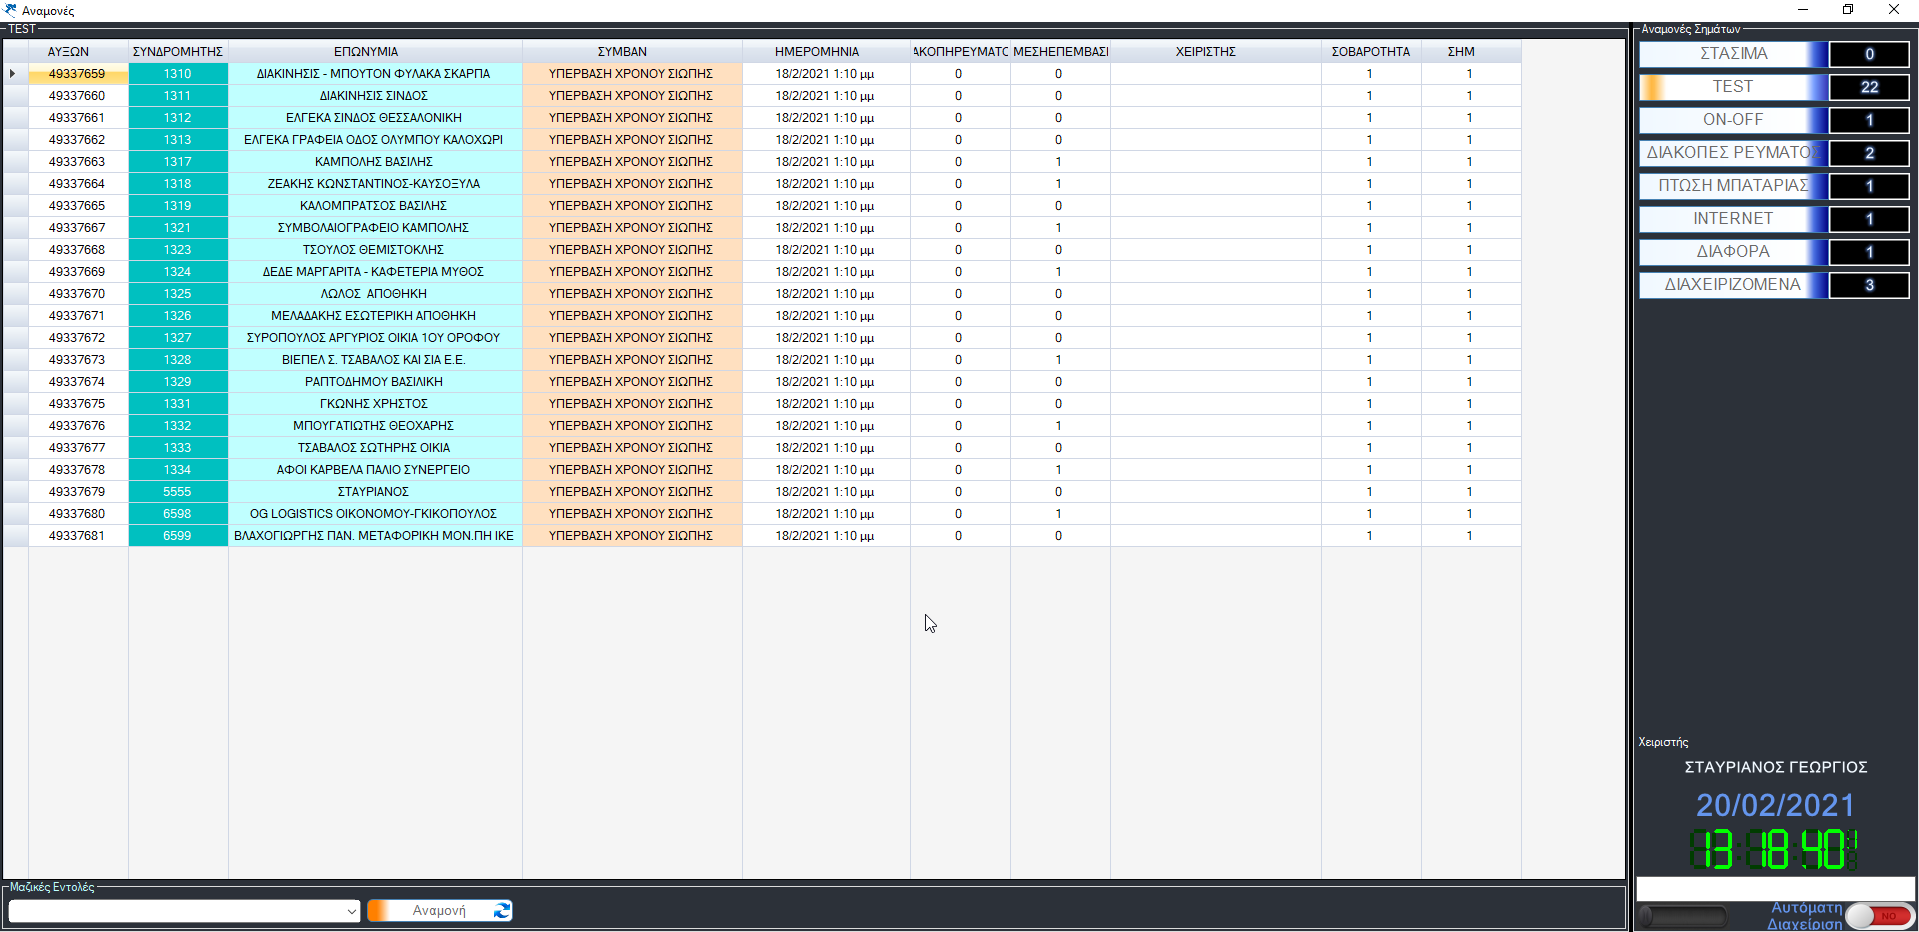This screenshot has width=1919, height=932.
Task: Click the app icon in the title bar
Action: point(10,10)
